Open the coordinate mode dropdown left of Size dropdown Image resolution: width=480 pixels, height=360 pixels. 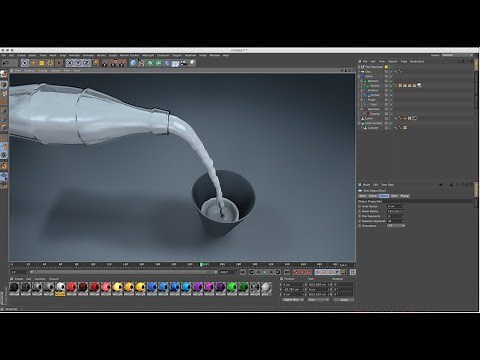click(293, 300)
